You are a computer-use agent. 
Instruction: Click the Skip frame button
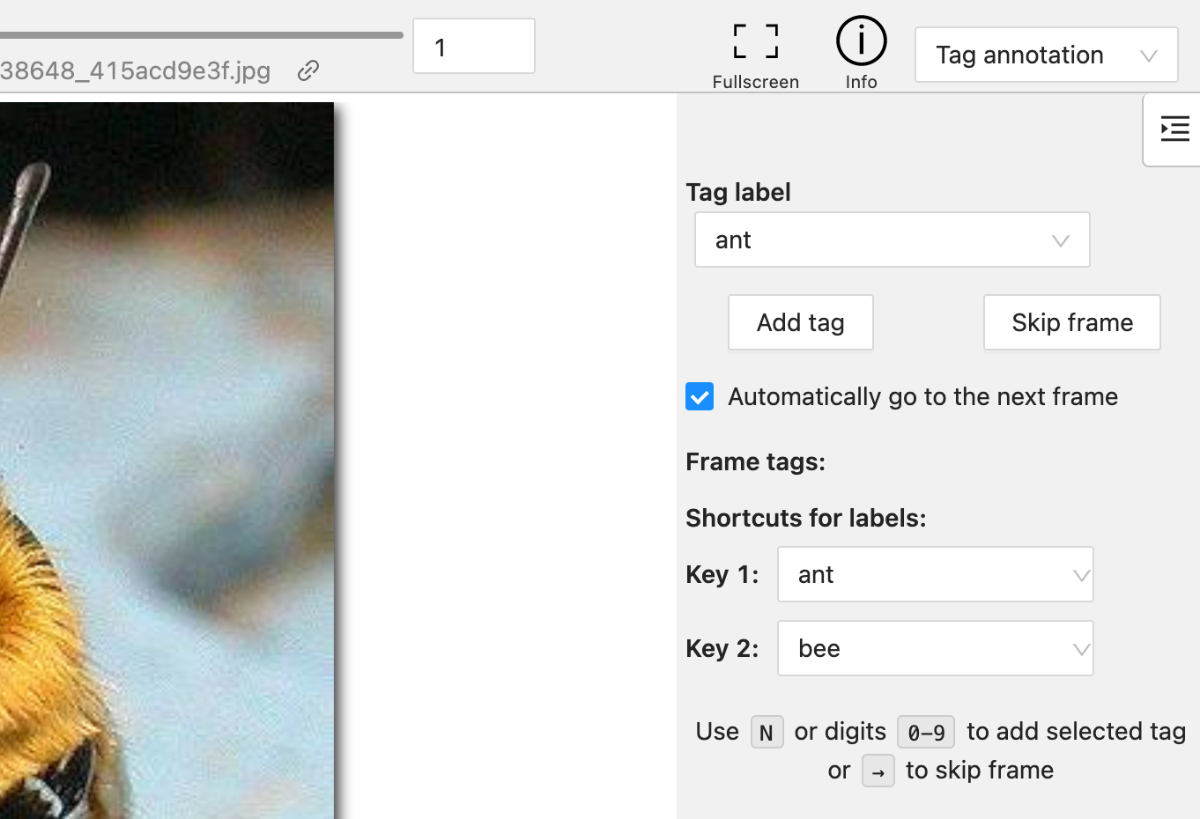pyautogui.click(x=1072, y=322)
